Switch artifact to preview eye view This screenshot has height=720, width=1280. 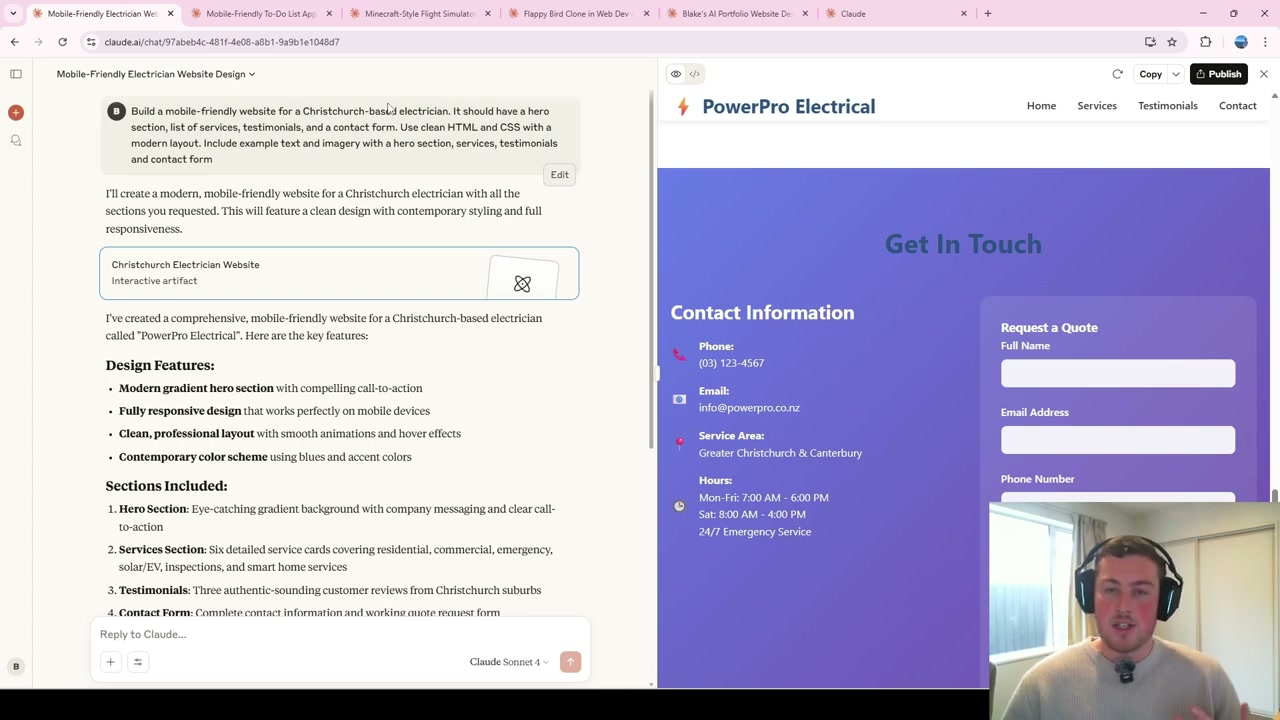click(676, 74)
